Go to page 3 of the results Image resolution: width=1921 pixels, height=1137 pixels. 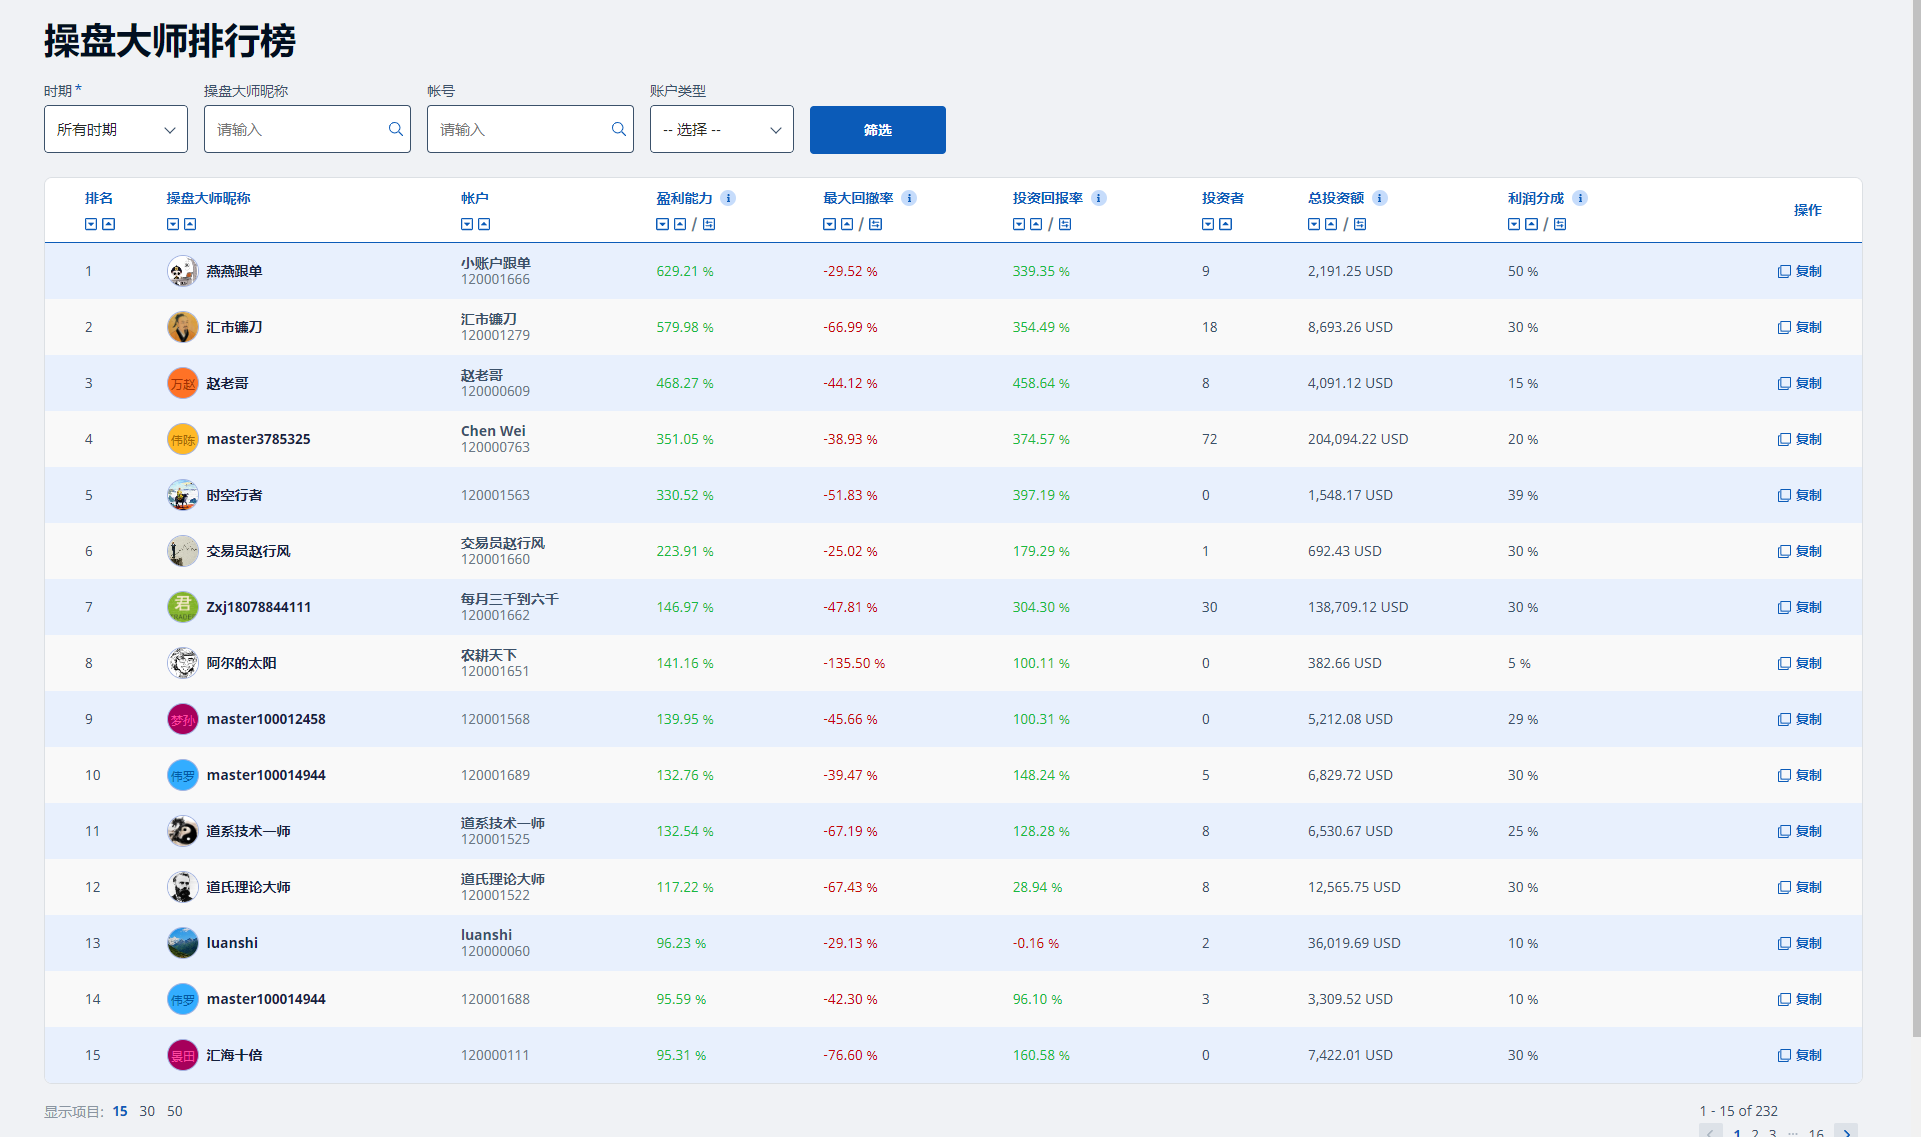(x=1772, y=1133)
